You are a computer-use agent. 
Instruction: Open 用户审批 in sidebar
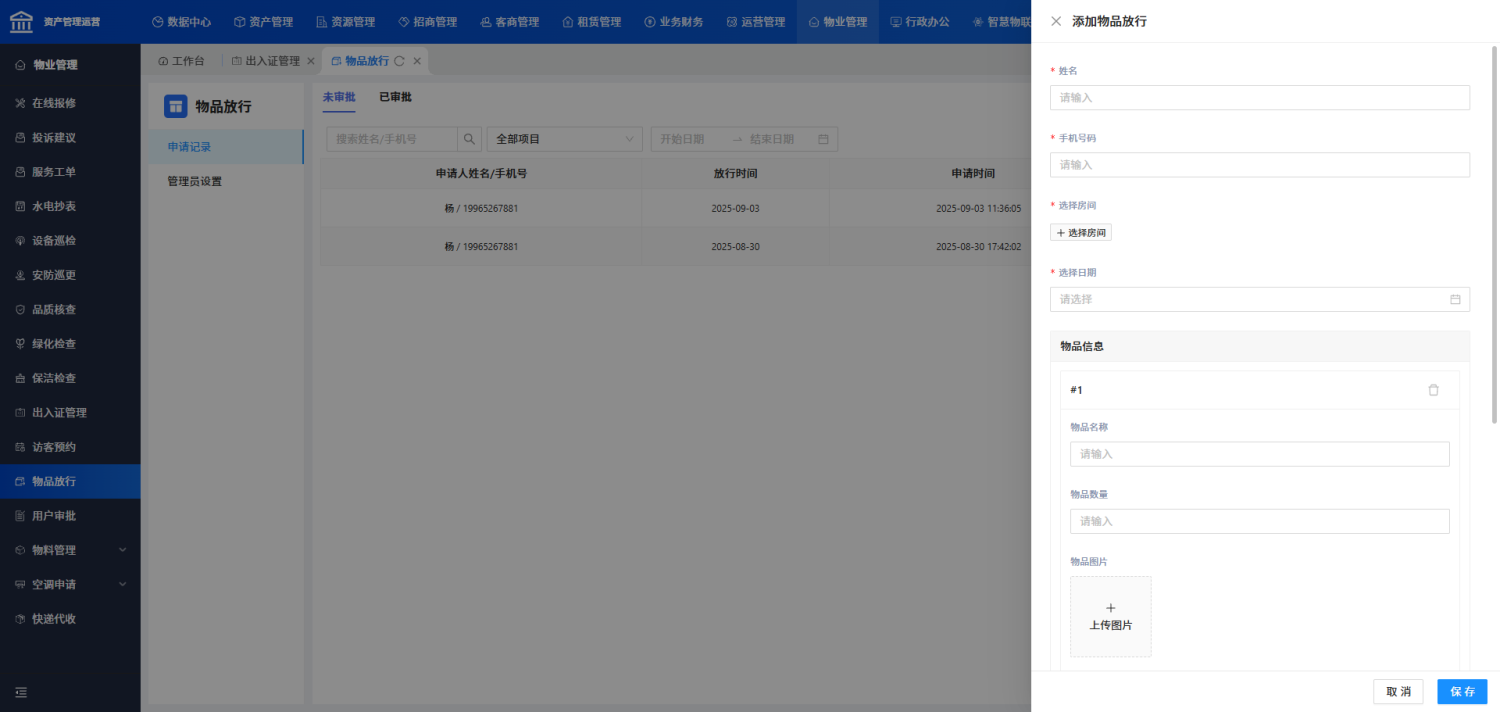70,516
